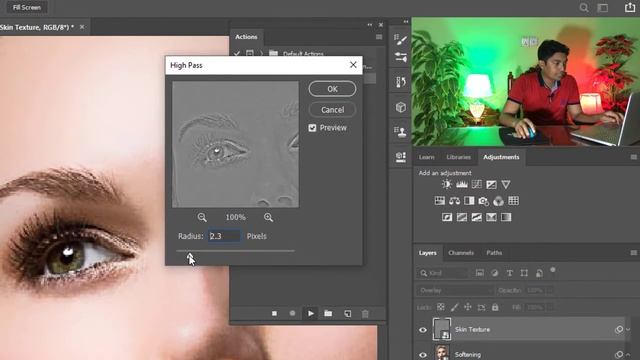Open the 3D panel cube icon
Screen dimensions: 640x360
[400, 107]
